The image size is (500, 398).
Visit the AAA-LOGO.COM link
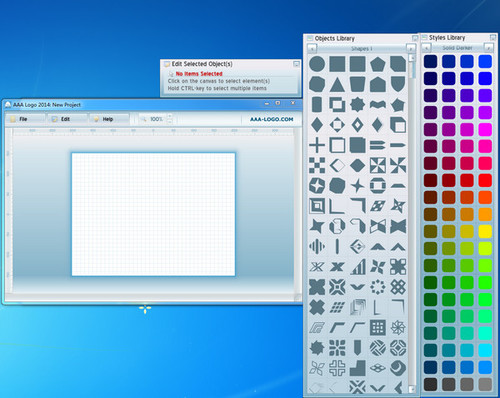(x=272, y=119)
